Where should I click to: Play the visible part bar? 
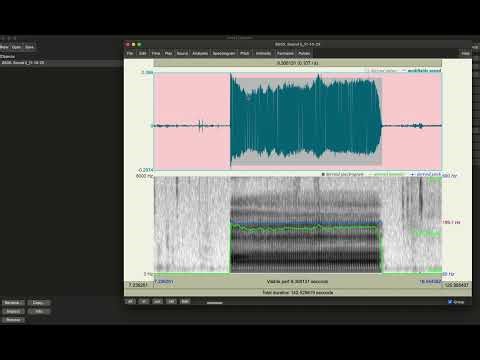tap(297, 282)
